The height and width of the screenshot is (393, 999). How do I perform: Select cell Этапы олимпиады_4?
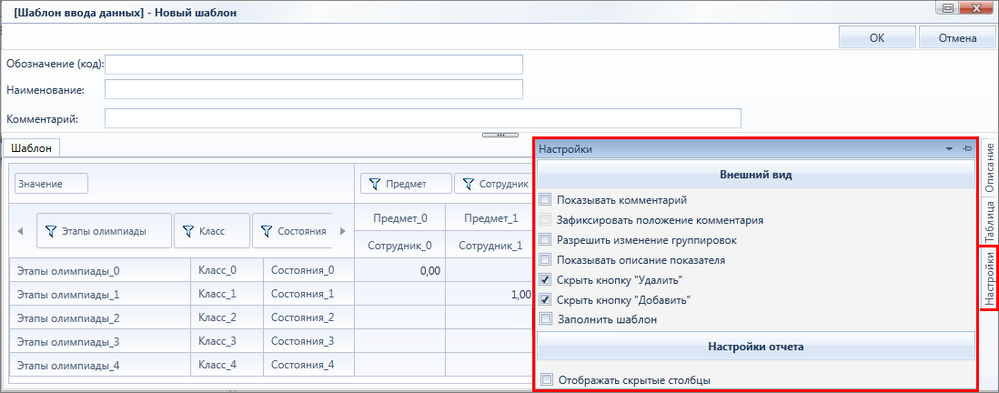(100, 365)
